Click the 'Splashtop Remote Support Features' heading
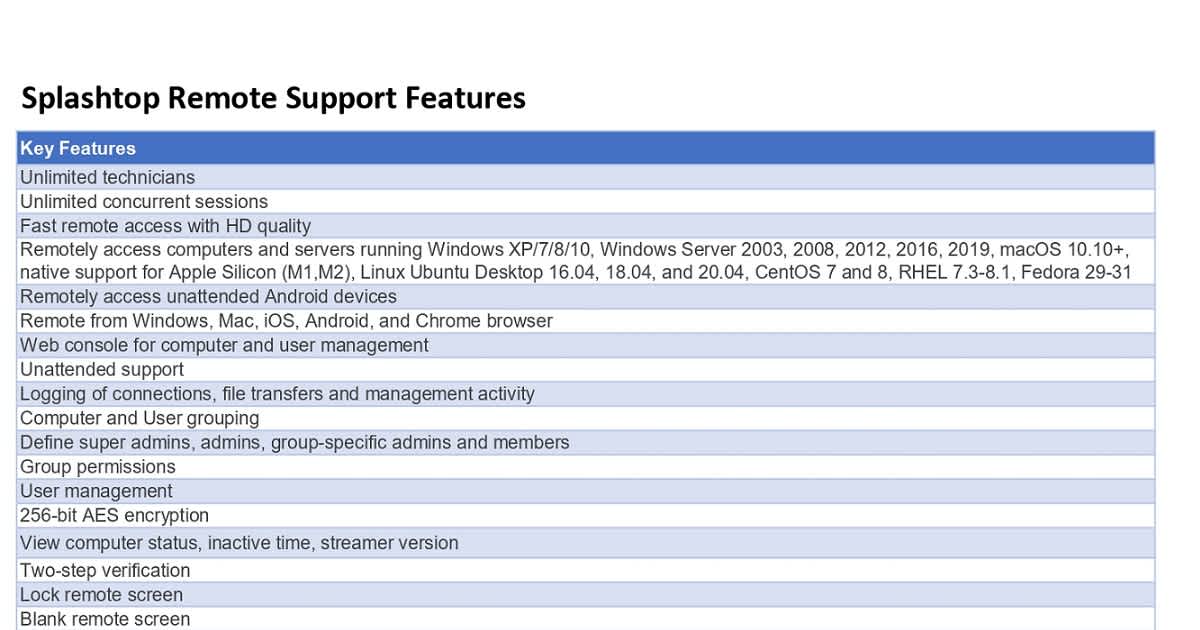 click(273, 98)
